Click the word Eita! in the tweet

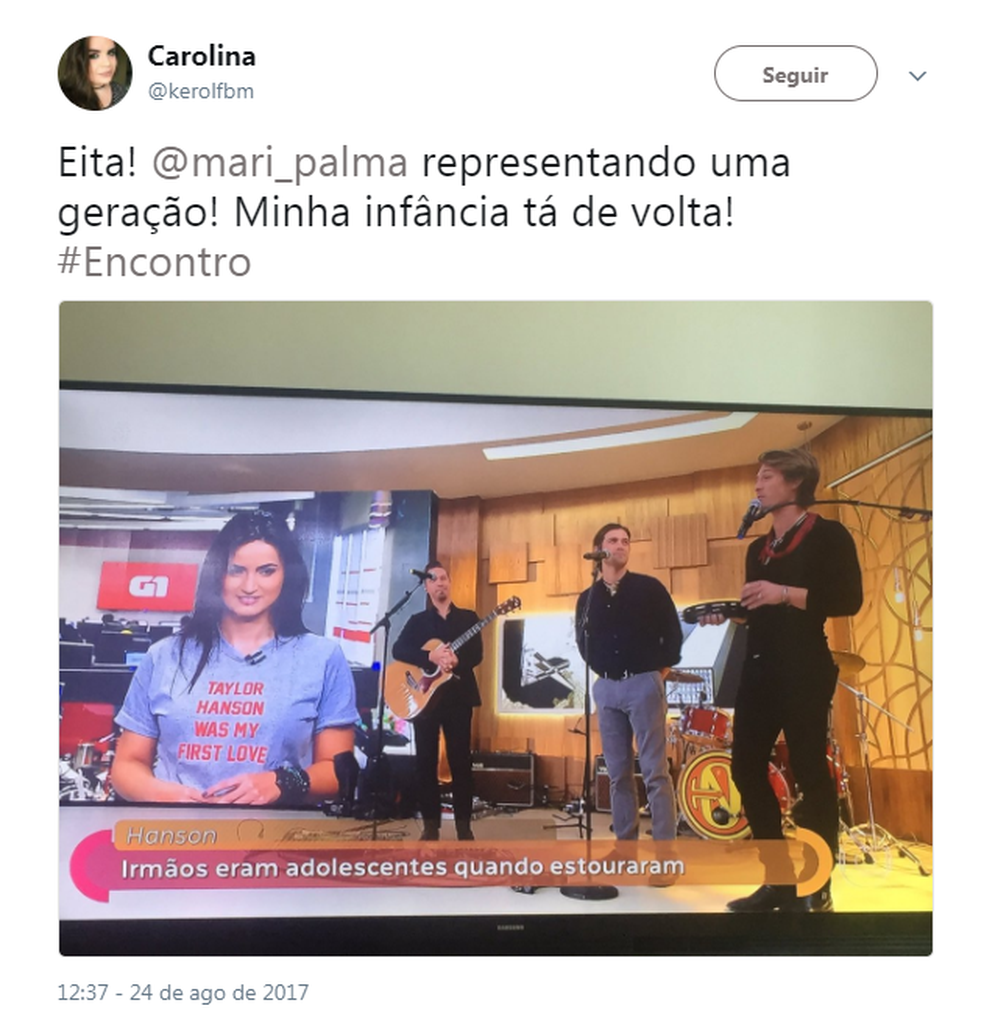tap(98, 162)
